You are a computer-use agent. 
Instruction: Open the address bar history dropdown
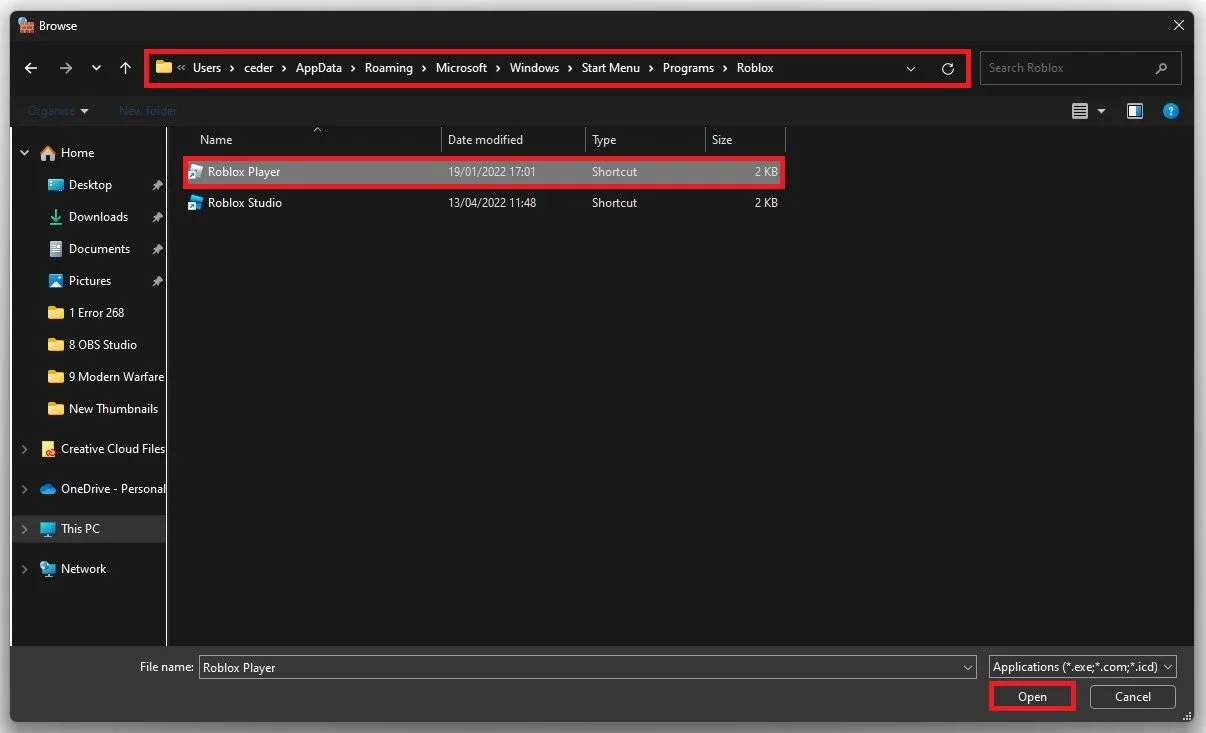pyautogui.click(x=910, y=69)
